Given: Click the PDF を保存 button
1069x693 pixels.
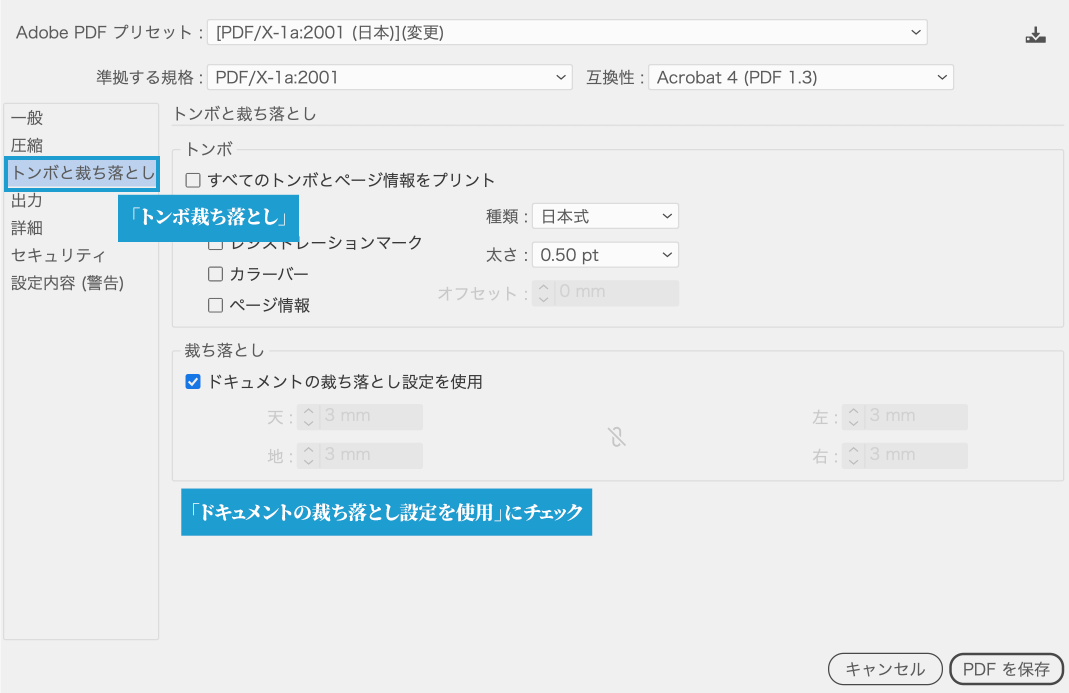Looking at the screenshot, I should [x=1006, y=669].
